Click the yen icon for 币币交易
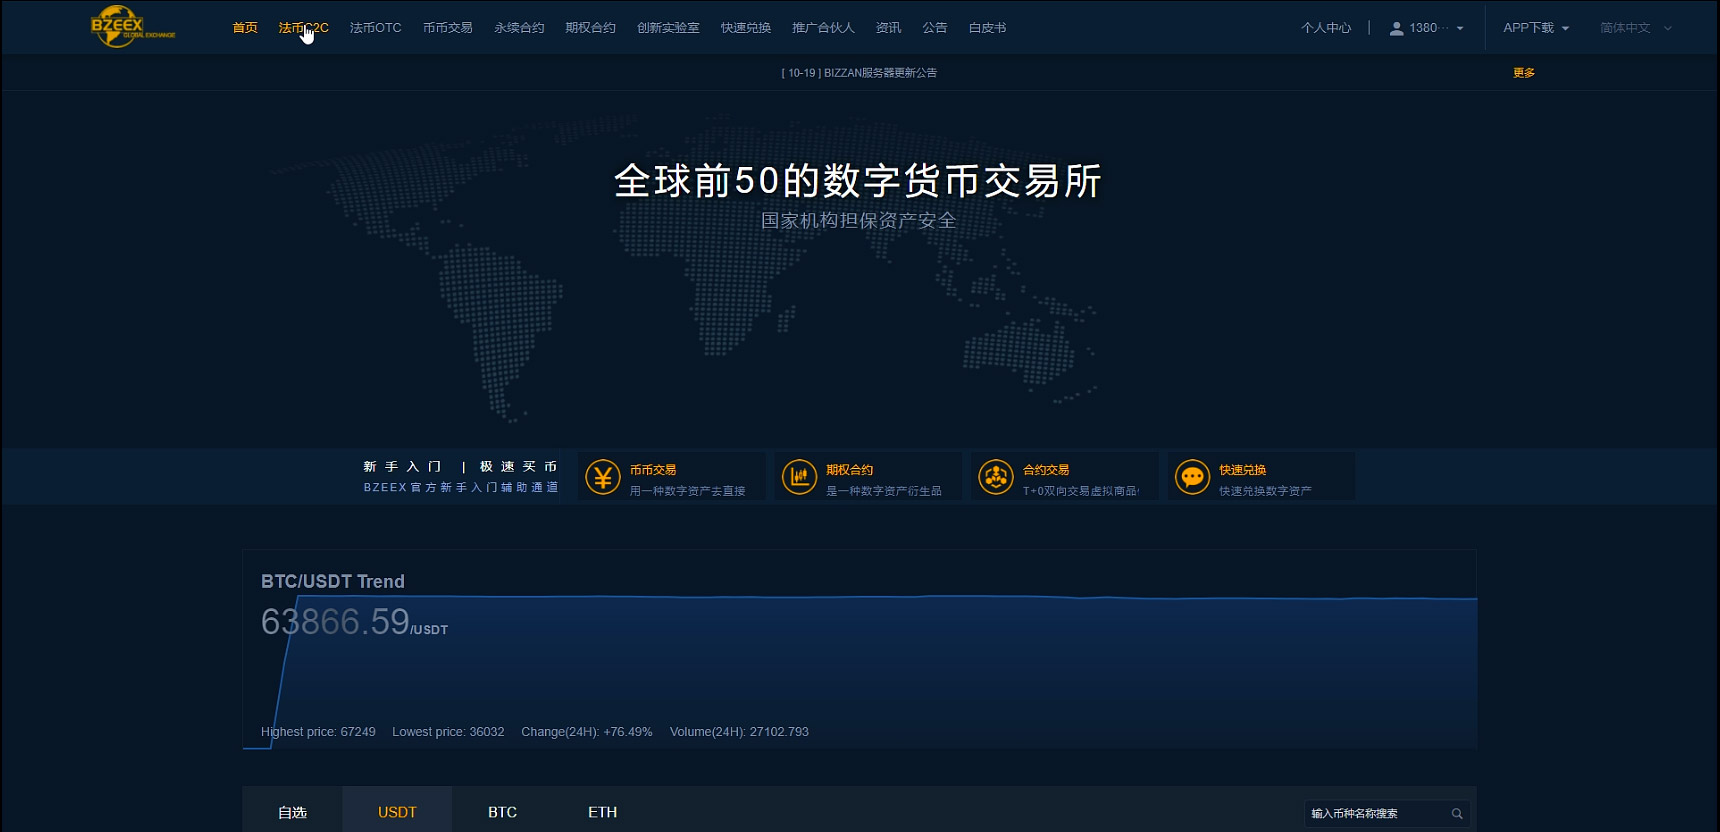This screenshot has width=1720, height=832. pos(602,478)
